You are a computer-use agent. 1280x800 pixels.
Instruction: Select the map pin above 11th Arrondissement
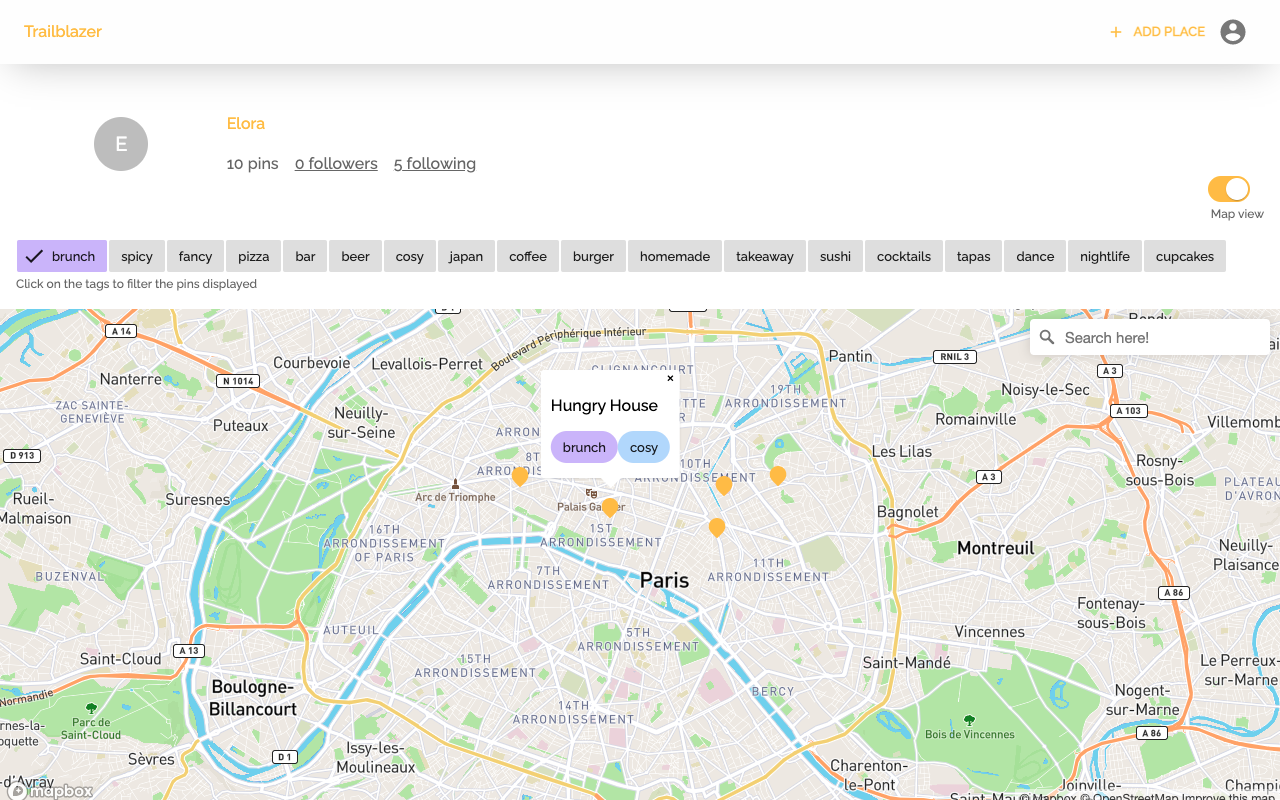point(717,528)
